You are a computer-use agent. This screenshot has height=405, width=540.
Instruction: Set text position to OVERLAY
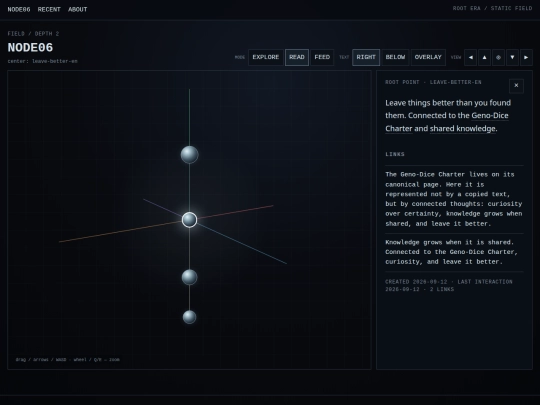tap(428, 58)
